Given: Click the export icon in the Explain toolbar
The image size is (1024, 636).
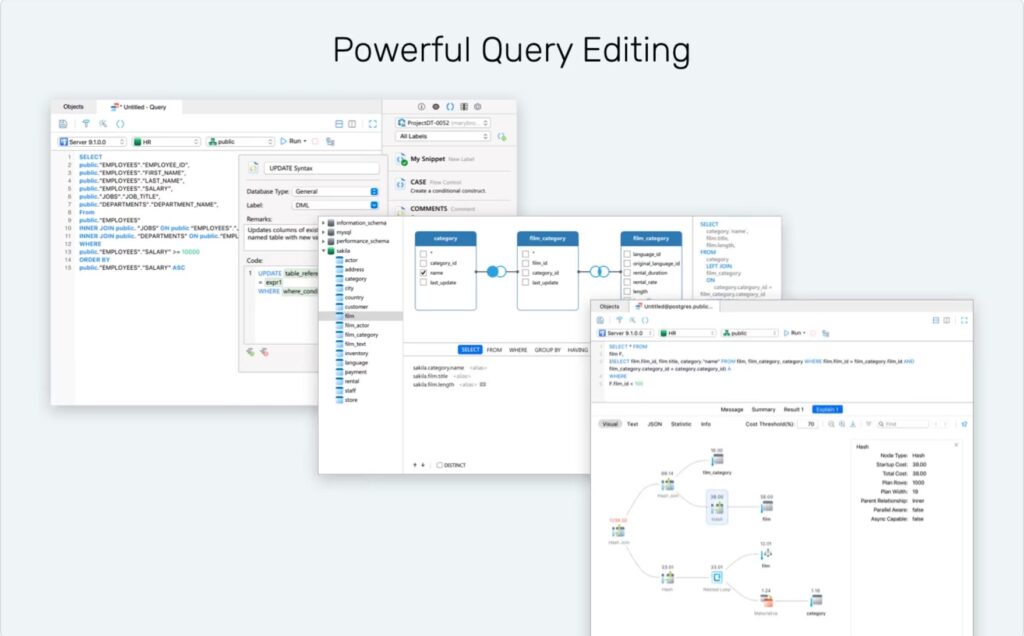Looking at the screenshot, I should pyautogui.click(x=853, y=424).
